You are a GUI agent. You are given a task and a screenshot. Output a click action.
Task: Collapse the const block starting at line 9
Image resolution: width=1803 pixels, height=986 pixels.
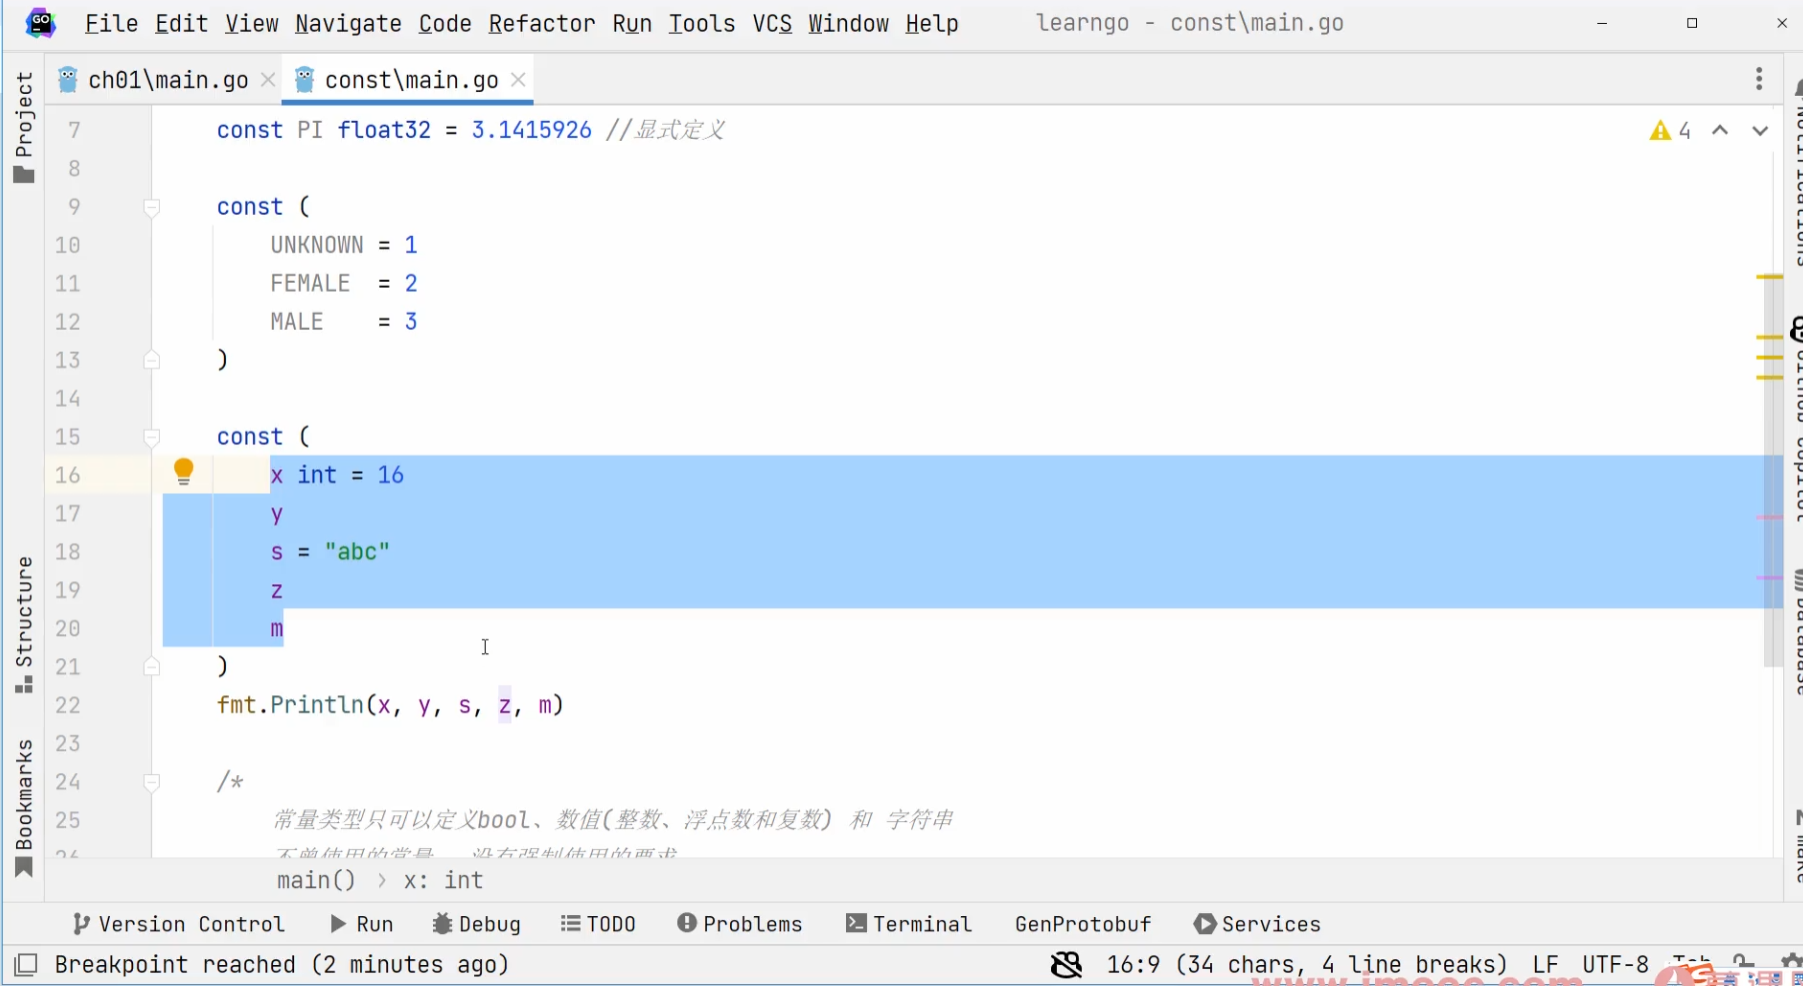[x=152, y=208]
